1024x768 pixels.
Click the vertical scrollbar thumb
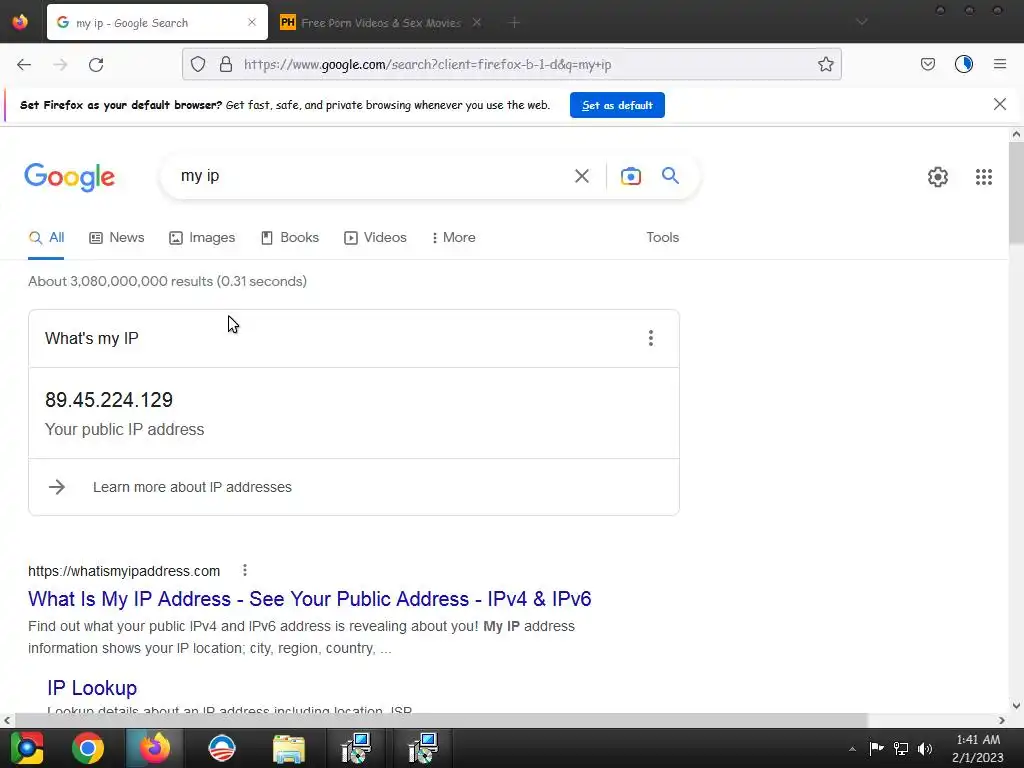pos(1016,193)
